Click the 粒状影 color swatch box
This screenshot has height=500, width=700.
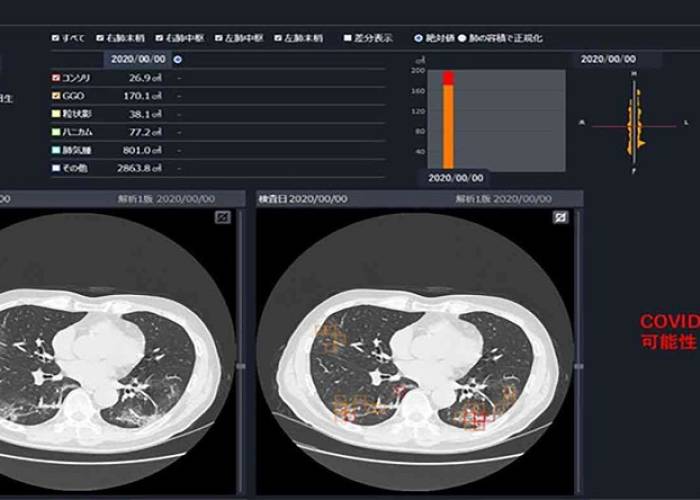tap(56, 114)
